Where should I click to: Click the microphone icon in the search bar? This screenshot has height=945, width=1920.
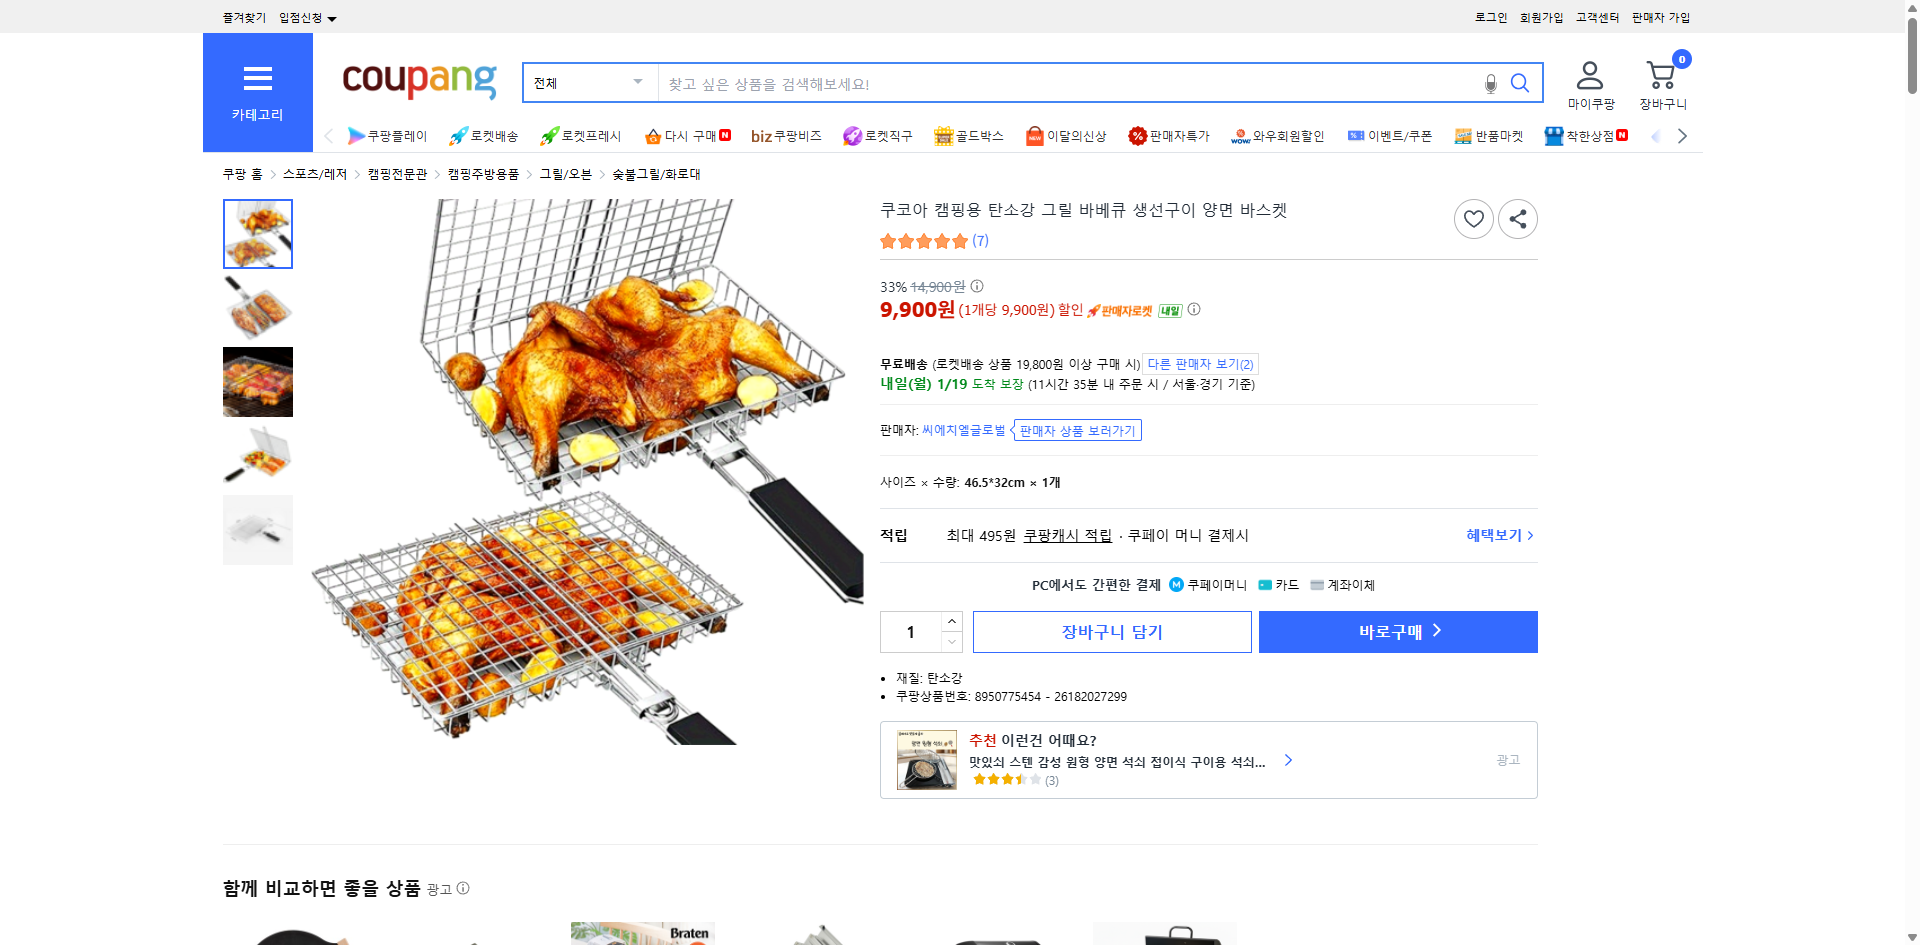(x=1490, y=85)
